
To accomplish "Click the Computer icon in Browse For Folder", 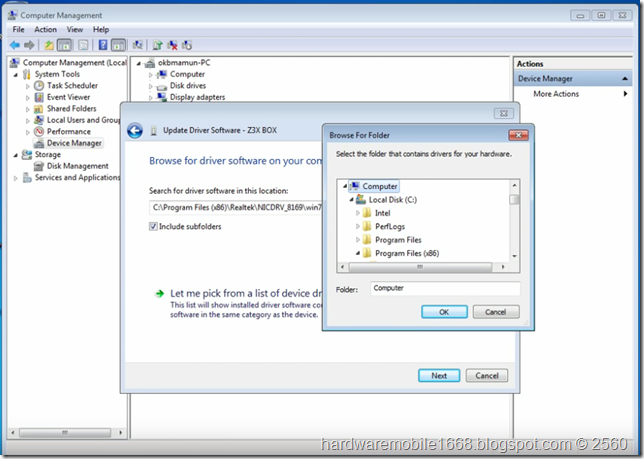I will point(355,186).
